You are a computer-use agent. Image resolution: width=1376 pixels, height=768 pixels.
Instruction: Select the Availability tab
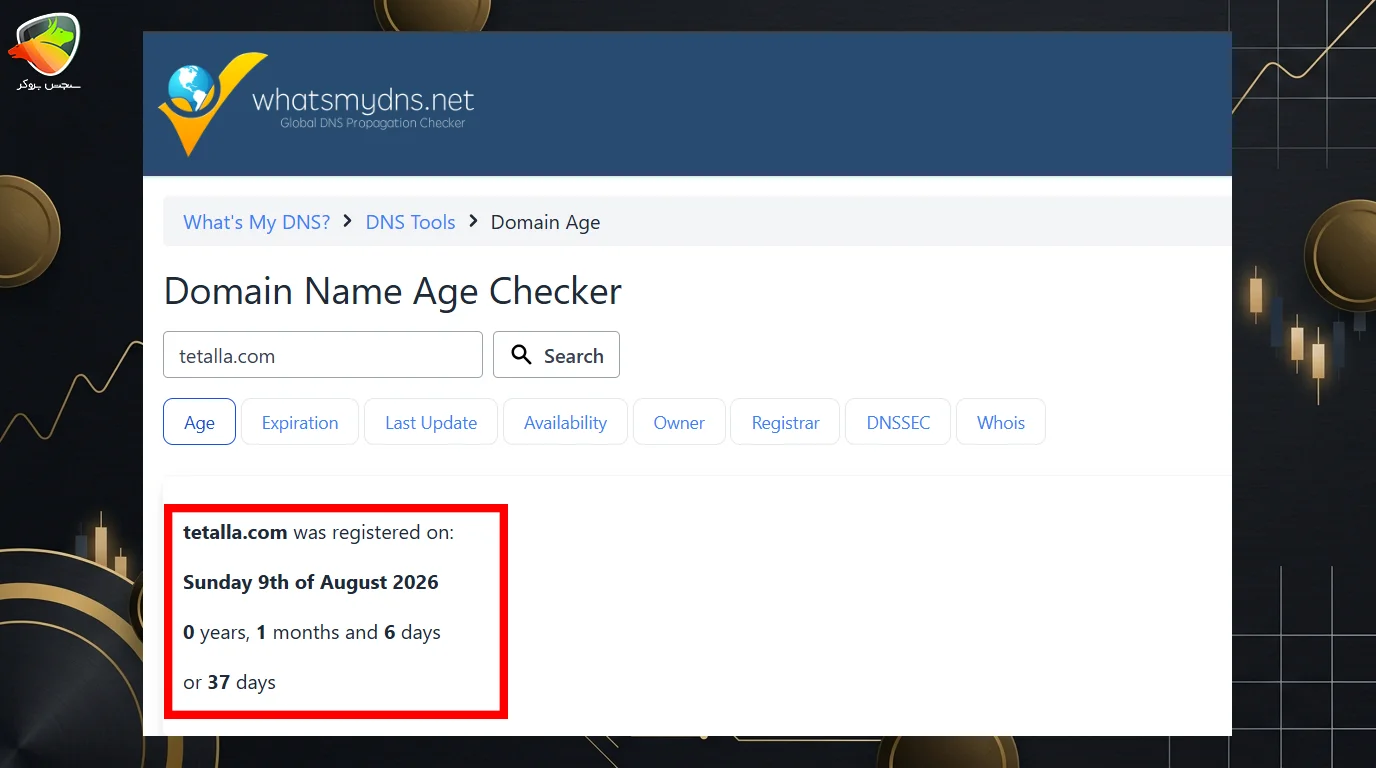point(565,422)
